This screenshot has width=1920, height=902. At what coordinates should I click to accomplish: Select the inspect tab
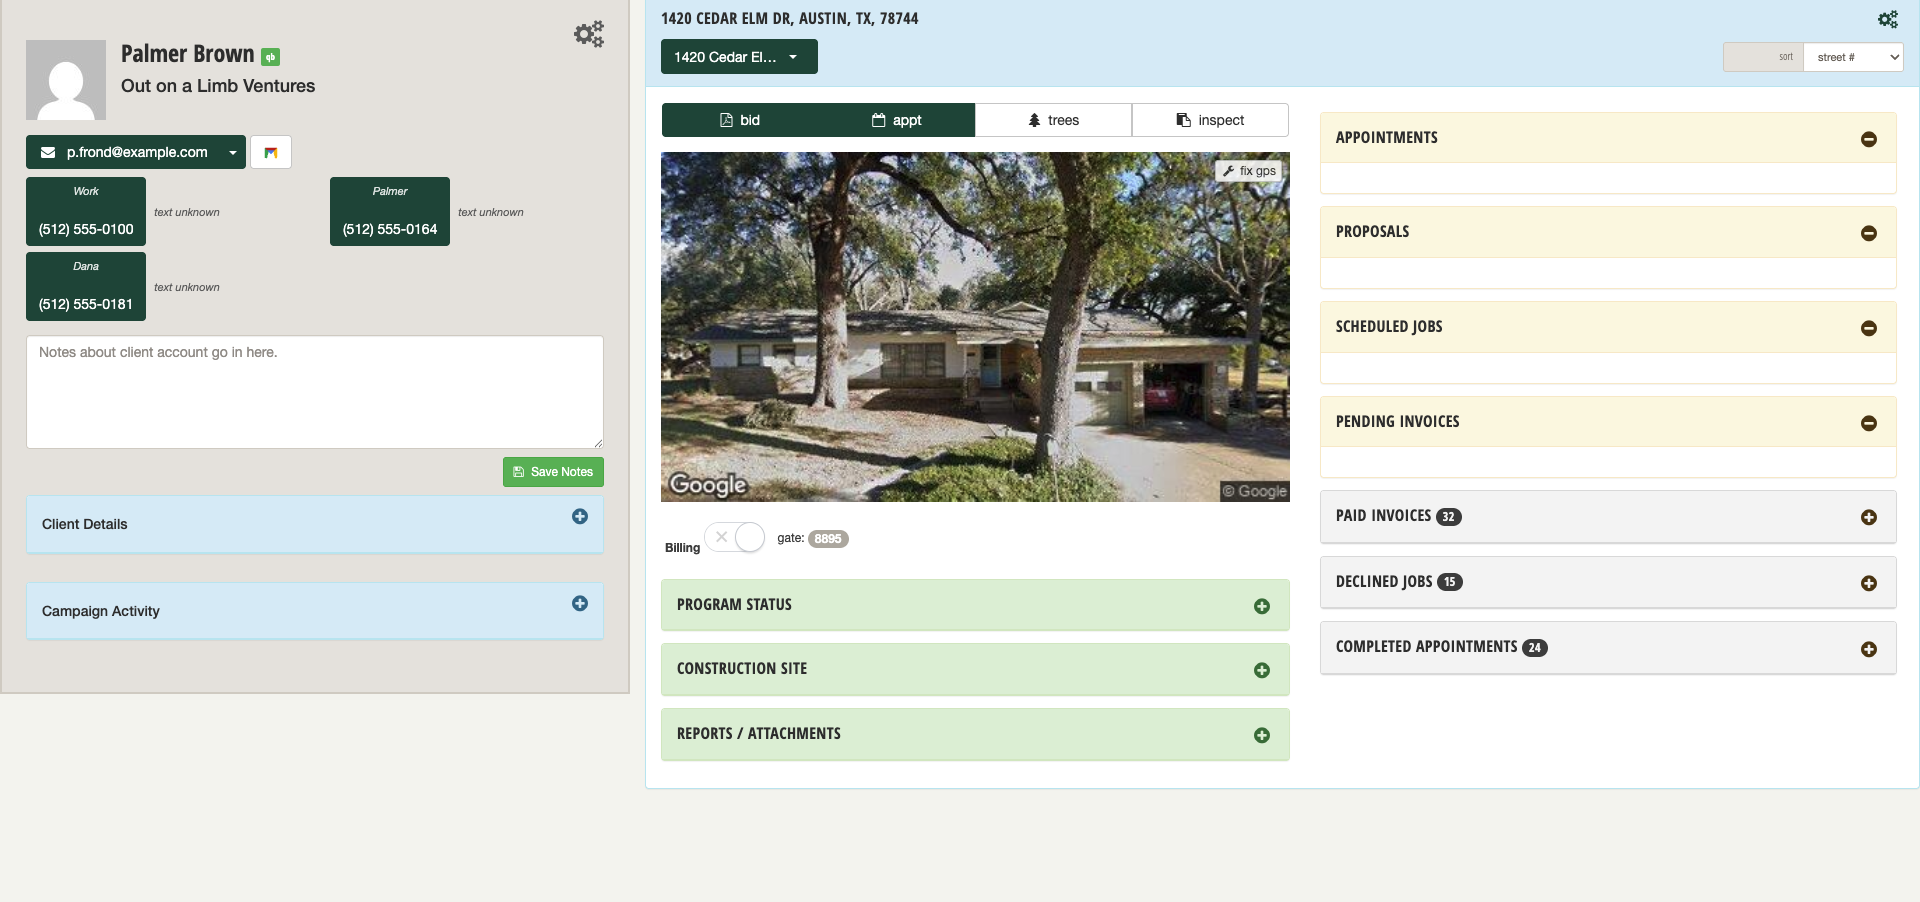1210,120
